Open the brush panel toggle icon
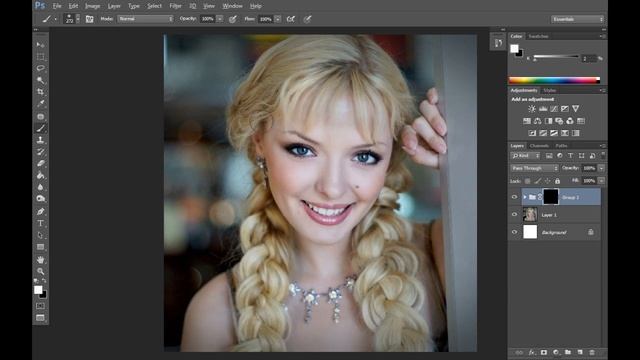Viewport: 640px width, 360px height. pos(89,19)
